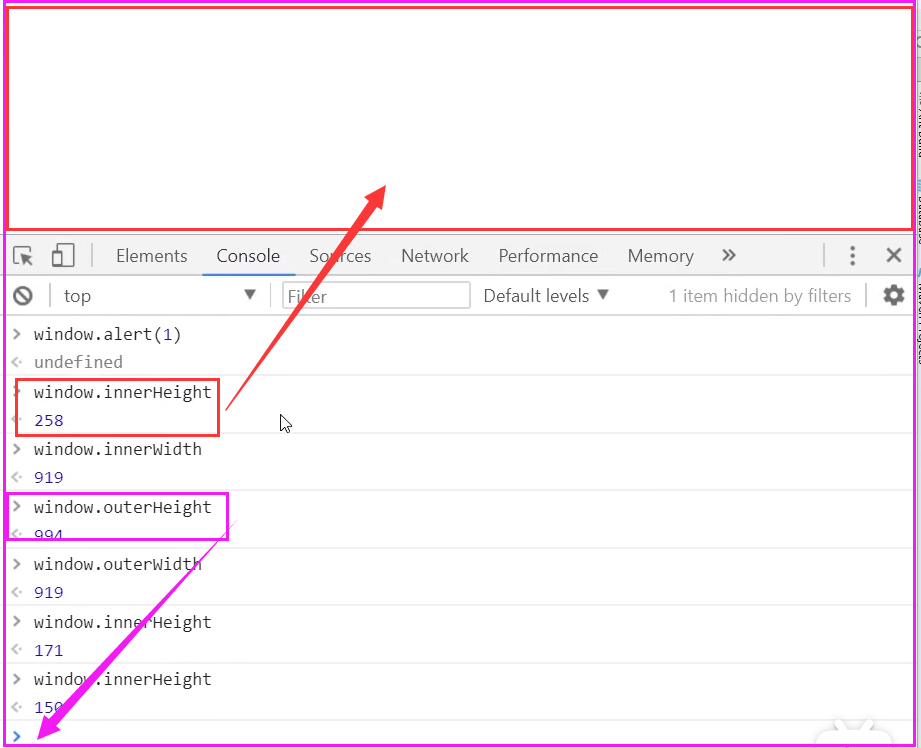Open the console settings gear icon
Image resolution: width=921 pixels, height=748 pixels.
point(893,296)
